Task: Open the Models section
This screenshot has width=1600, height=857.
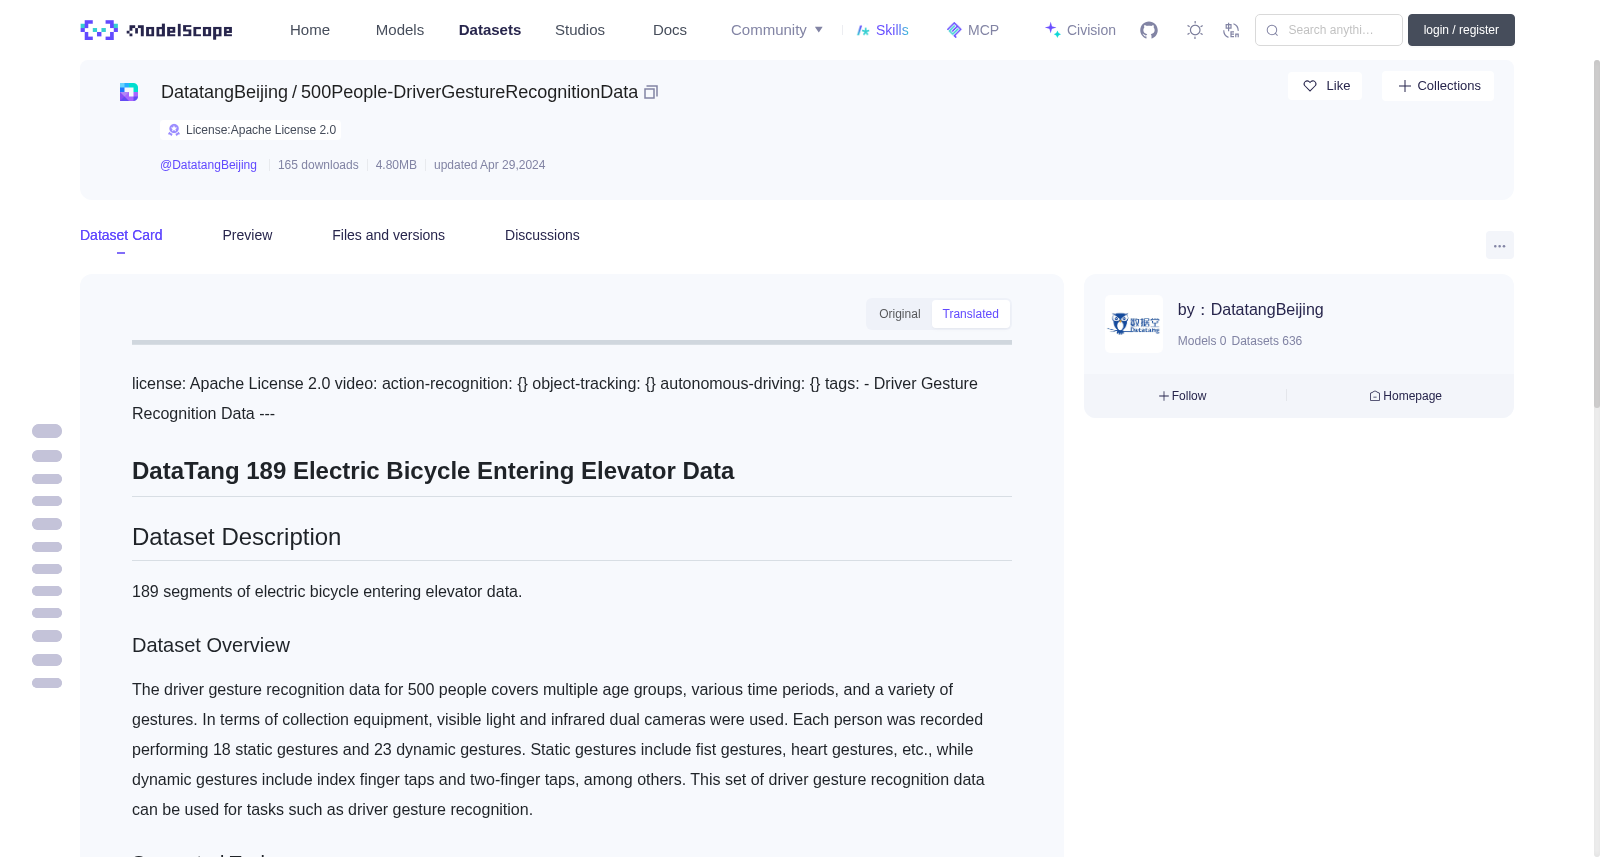Action: click(x=400, y=30)
